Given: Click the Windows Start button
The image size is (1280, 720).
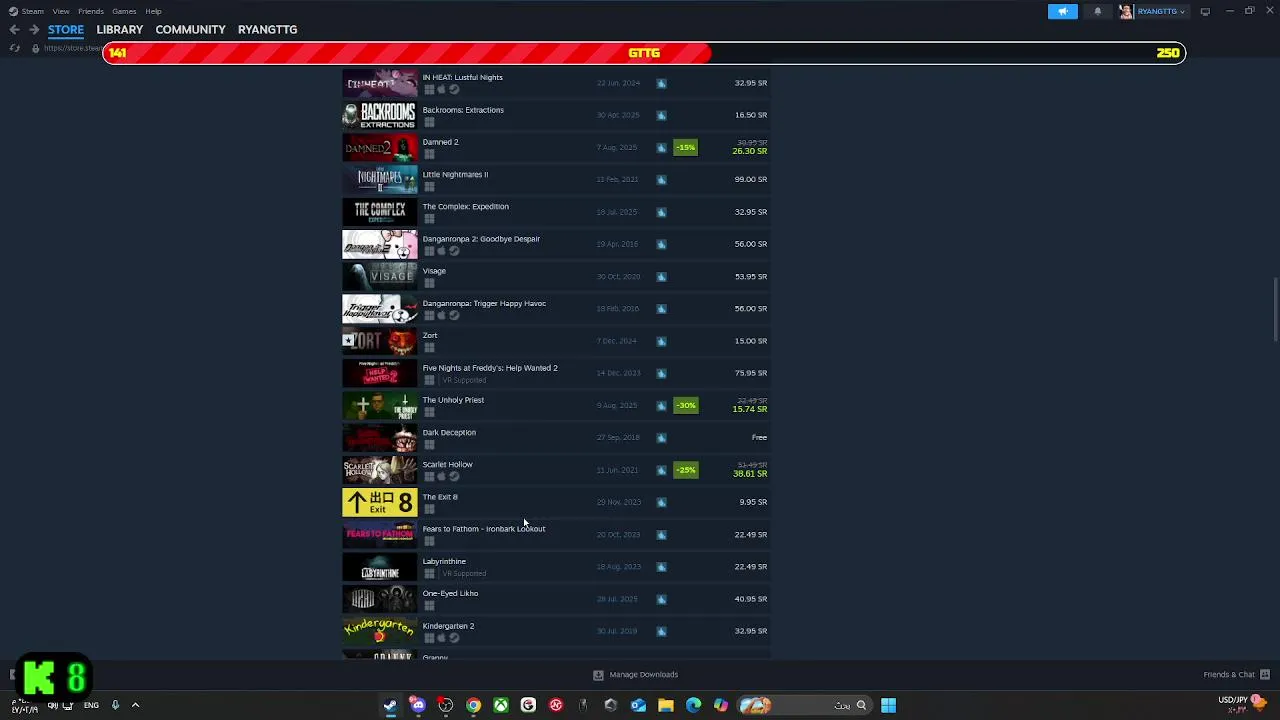Looking at the screenshot, I should tap(888, 705).
